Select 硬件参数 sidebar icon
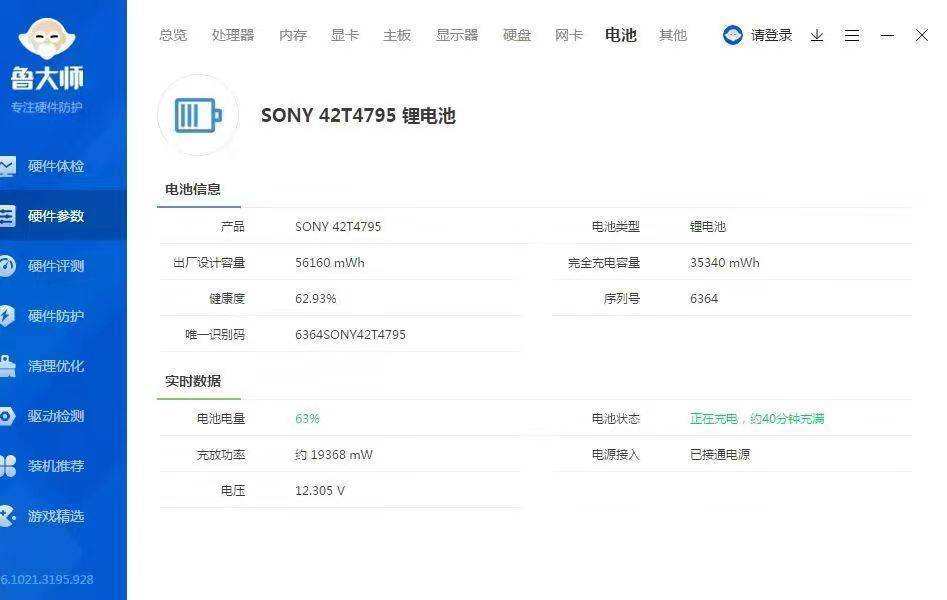 [x=7, y=216]
